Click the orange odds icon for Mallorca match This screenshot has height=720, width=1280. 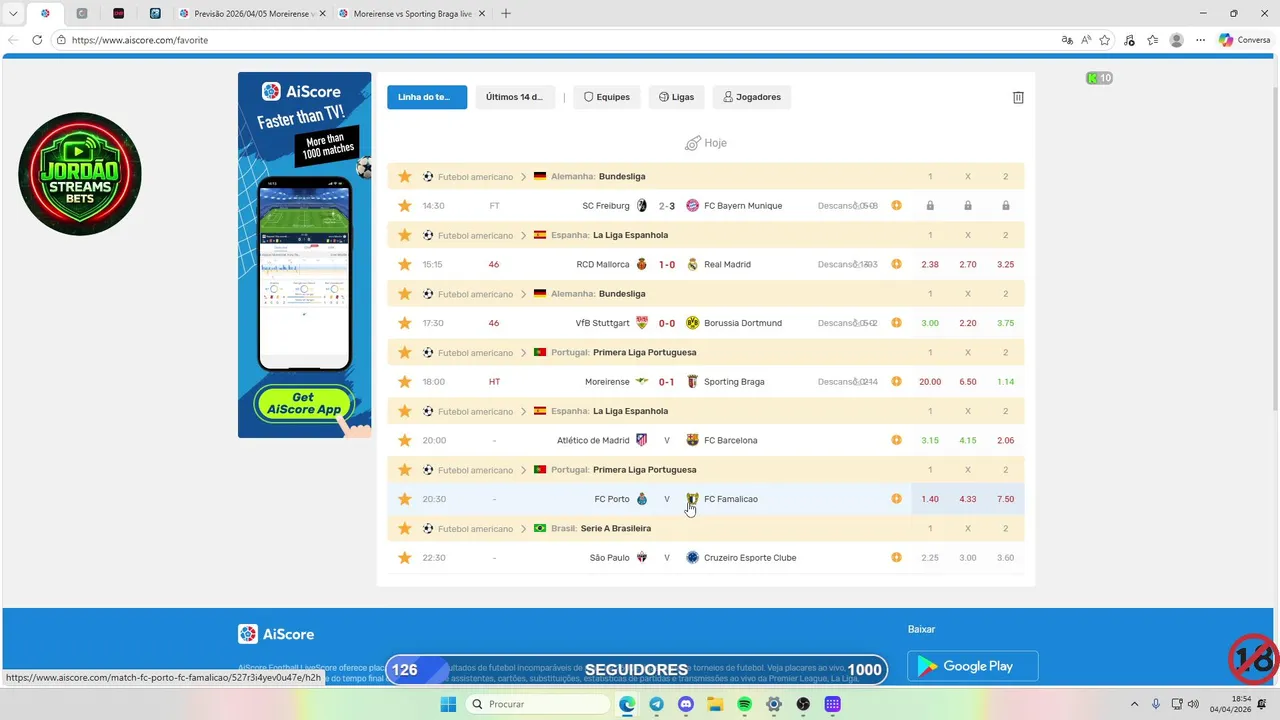click(896, 265)
